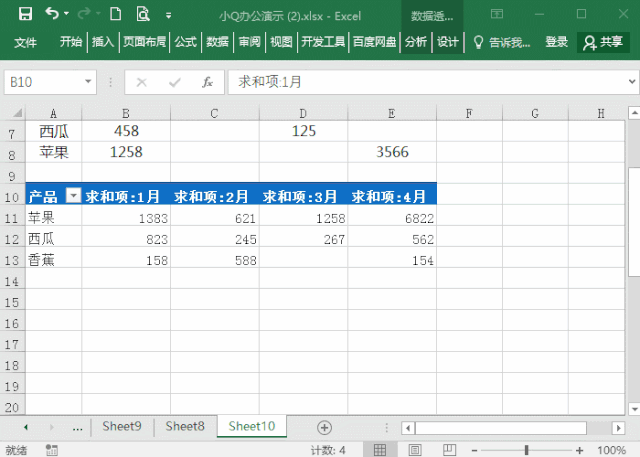Click the Enter checkmark formula button
The image size is (640, 457).
click(175, 82)
